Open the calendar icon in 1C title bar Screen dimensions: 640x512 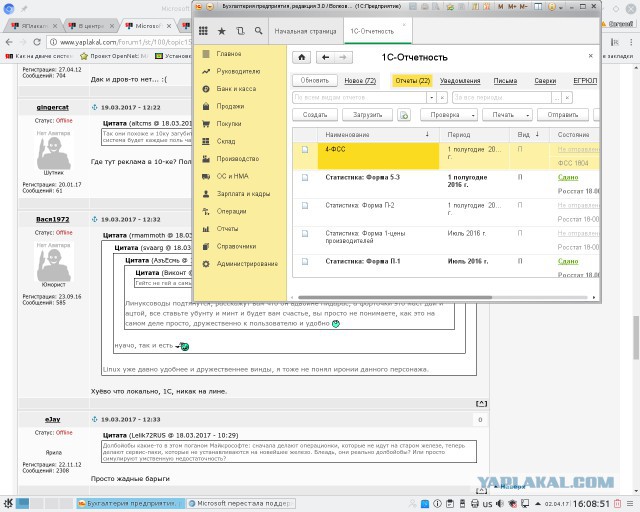point(487,7)
